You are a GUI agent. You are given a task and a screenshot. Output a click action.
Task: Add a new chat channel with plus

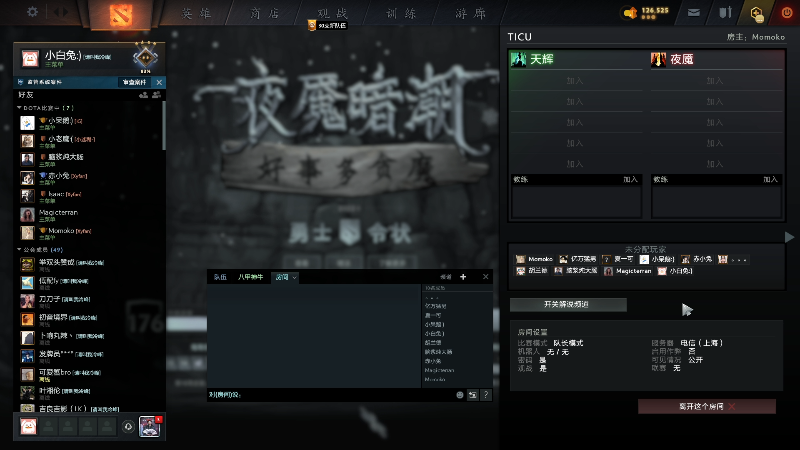point(463,277)
